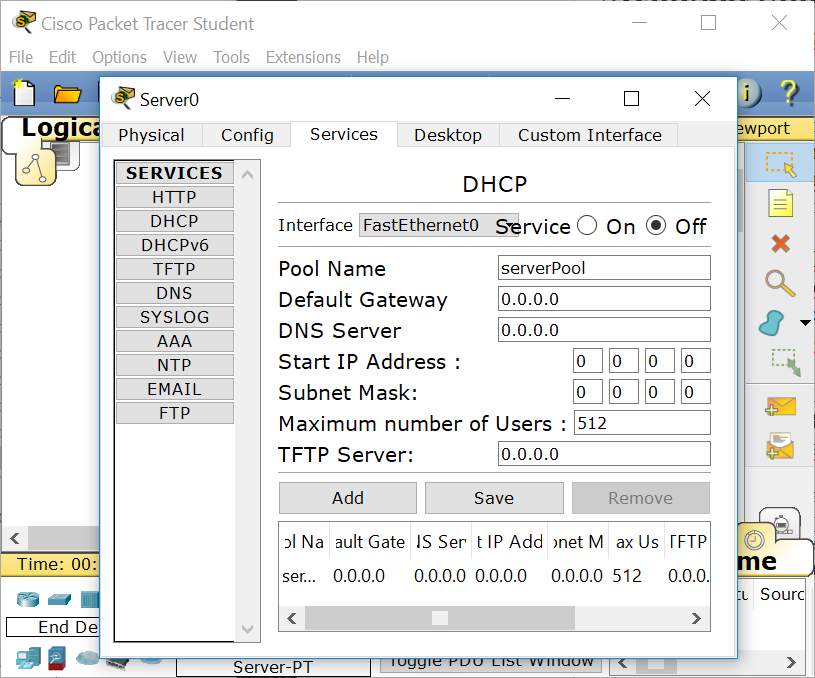Open the NTP service settings
This screenshot has height=678, width=815.
175,364
